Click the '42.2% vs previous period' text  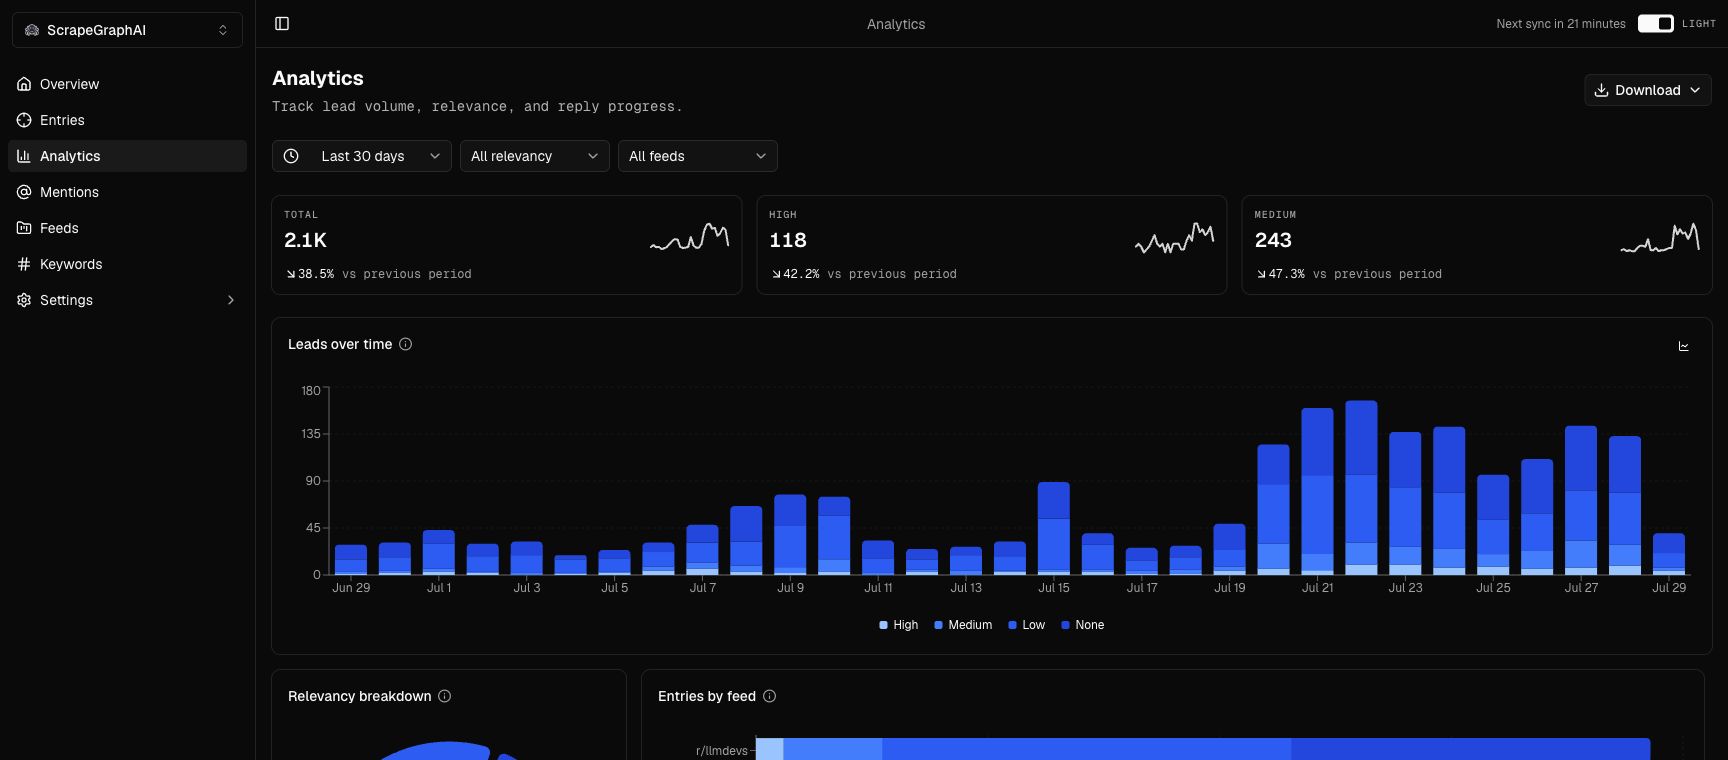pyautogui.click(x=864, y=274)
